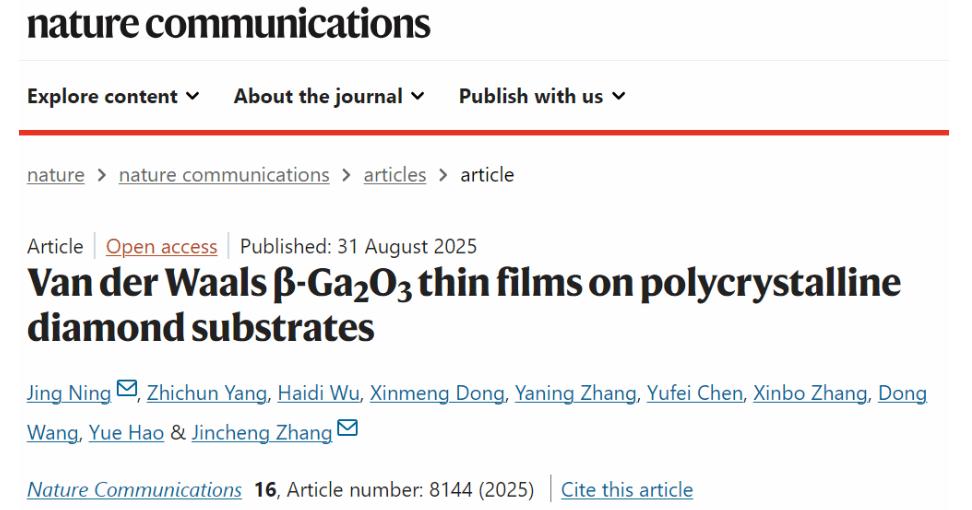Click the email envelope icon beside Jing Ning
The width and height of the screenshot is (972, 510).
(125, 393)
